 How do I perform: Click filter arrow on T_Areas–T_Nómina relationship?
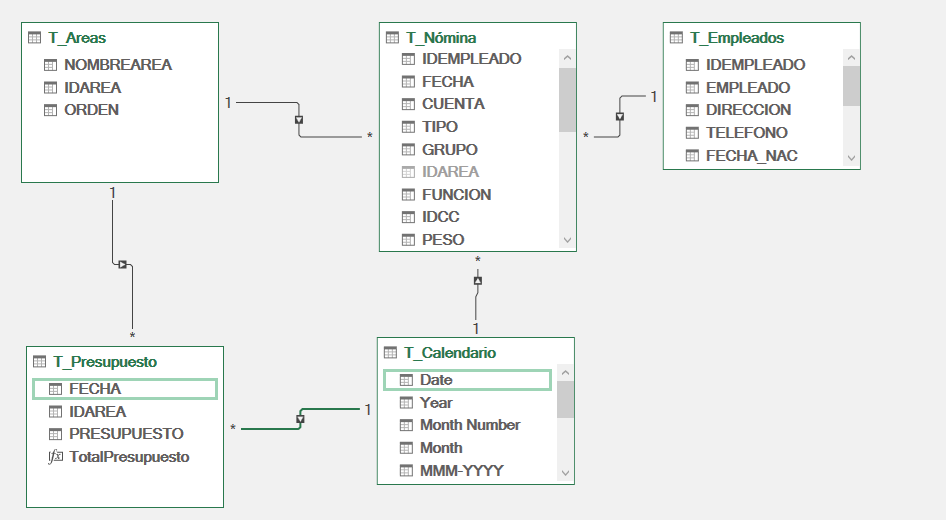pos(299,119)
